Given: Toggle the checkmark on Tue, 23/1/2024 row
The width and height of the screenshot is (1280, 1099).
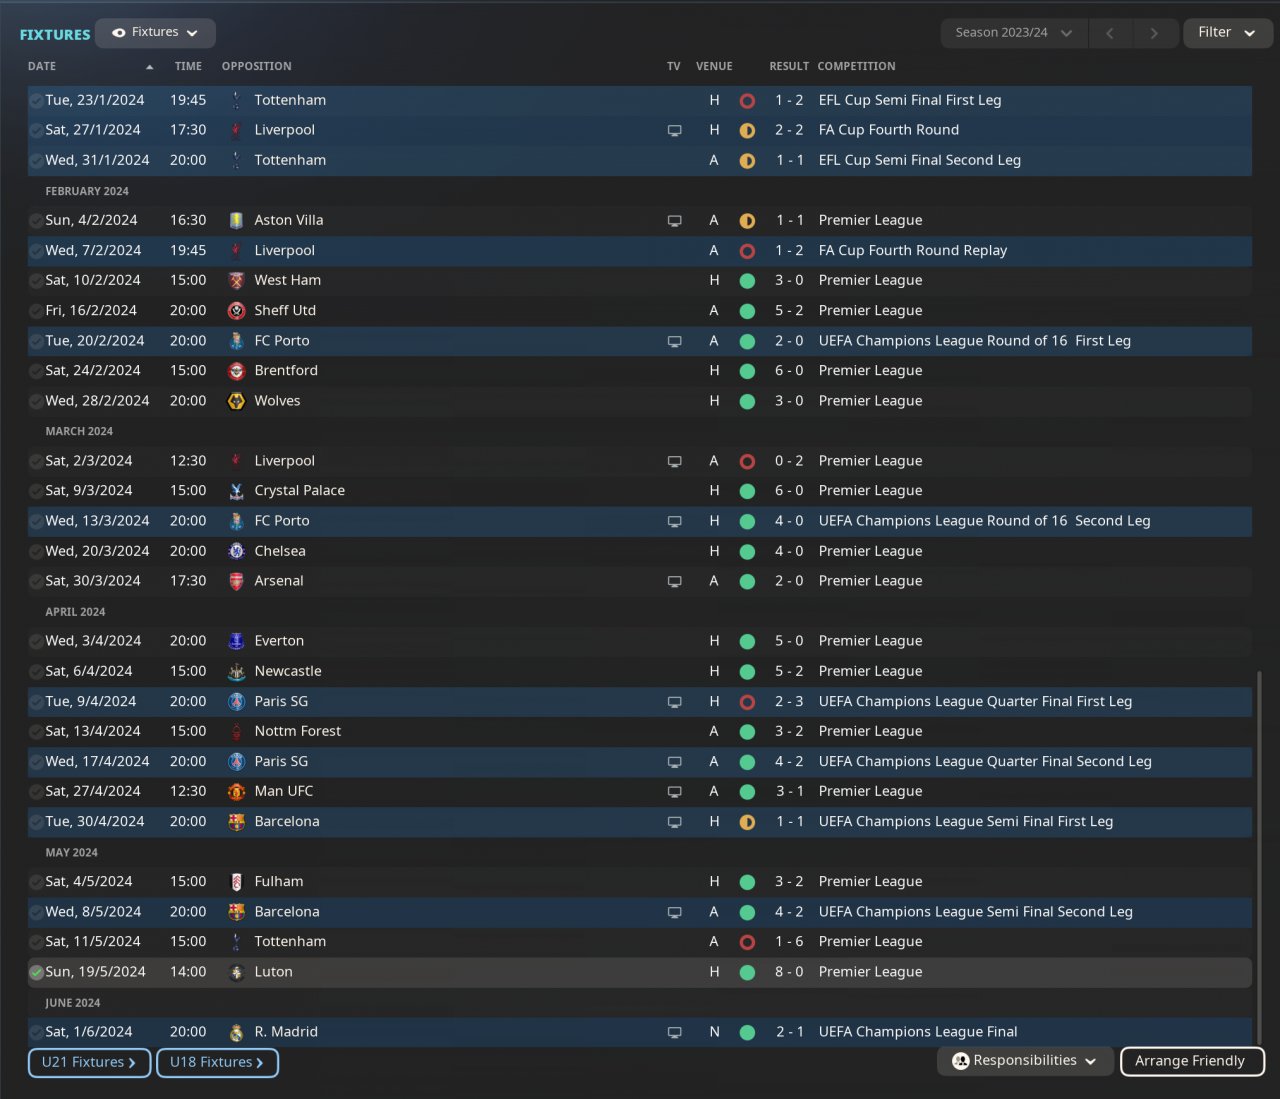Looking at the screenshot, I should 36,100.
